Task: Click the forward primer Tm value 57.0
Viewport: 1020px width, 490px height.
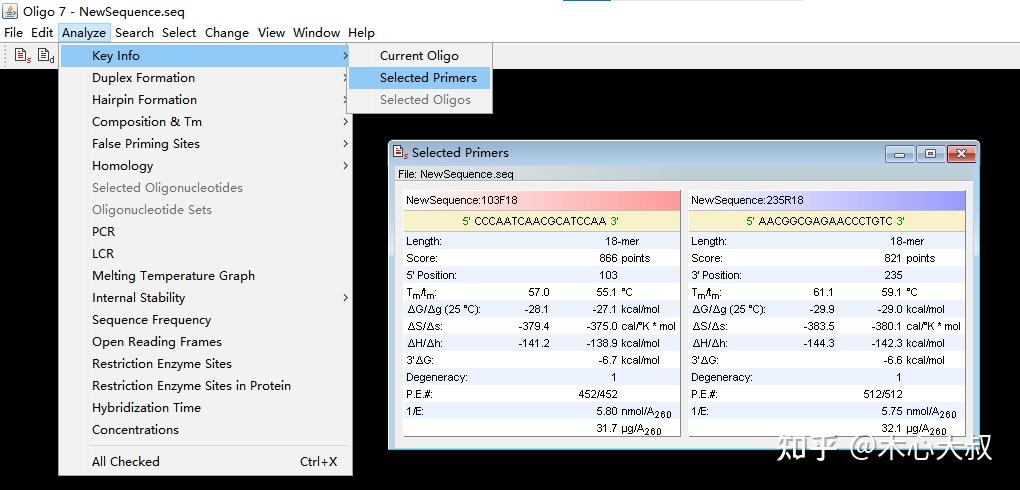Action: point(539,292)
